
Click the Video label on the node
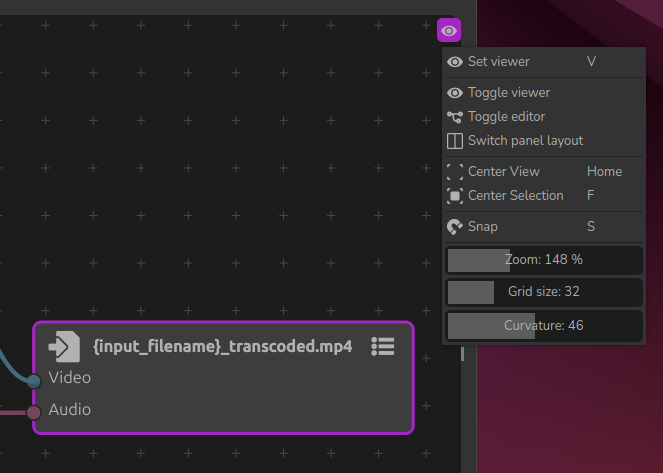click(x=70, y=378)
